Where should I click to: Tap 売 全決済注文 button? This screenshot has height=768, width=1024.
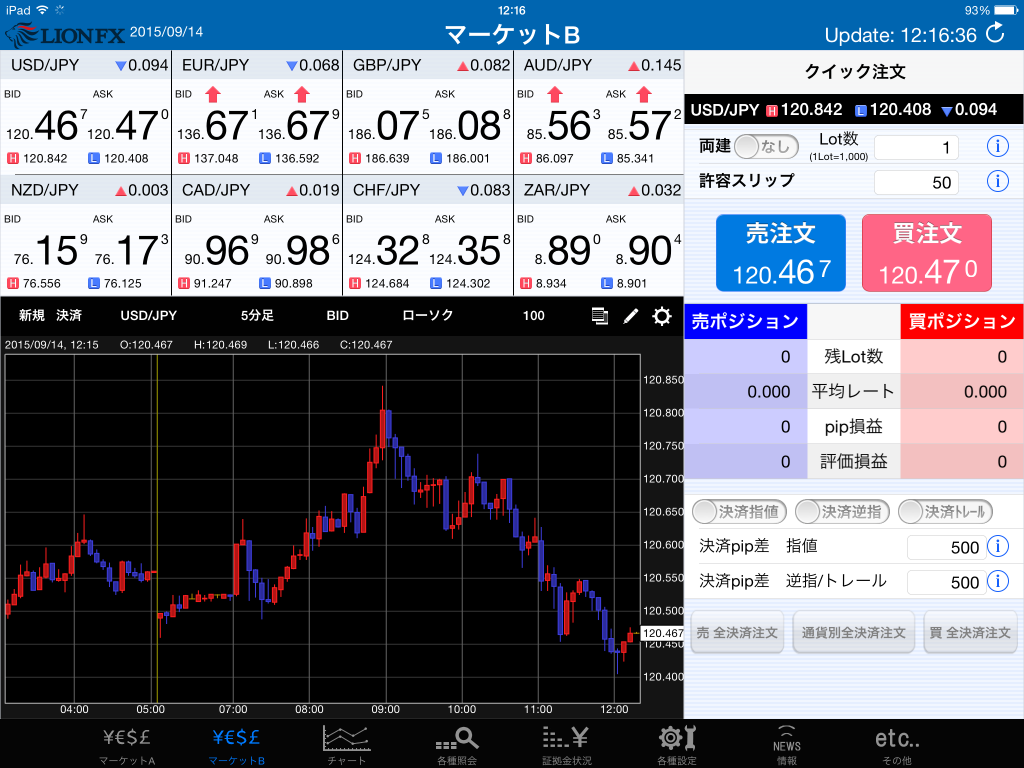(x=737, y=632)
